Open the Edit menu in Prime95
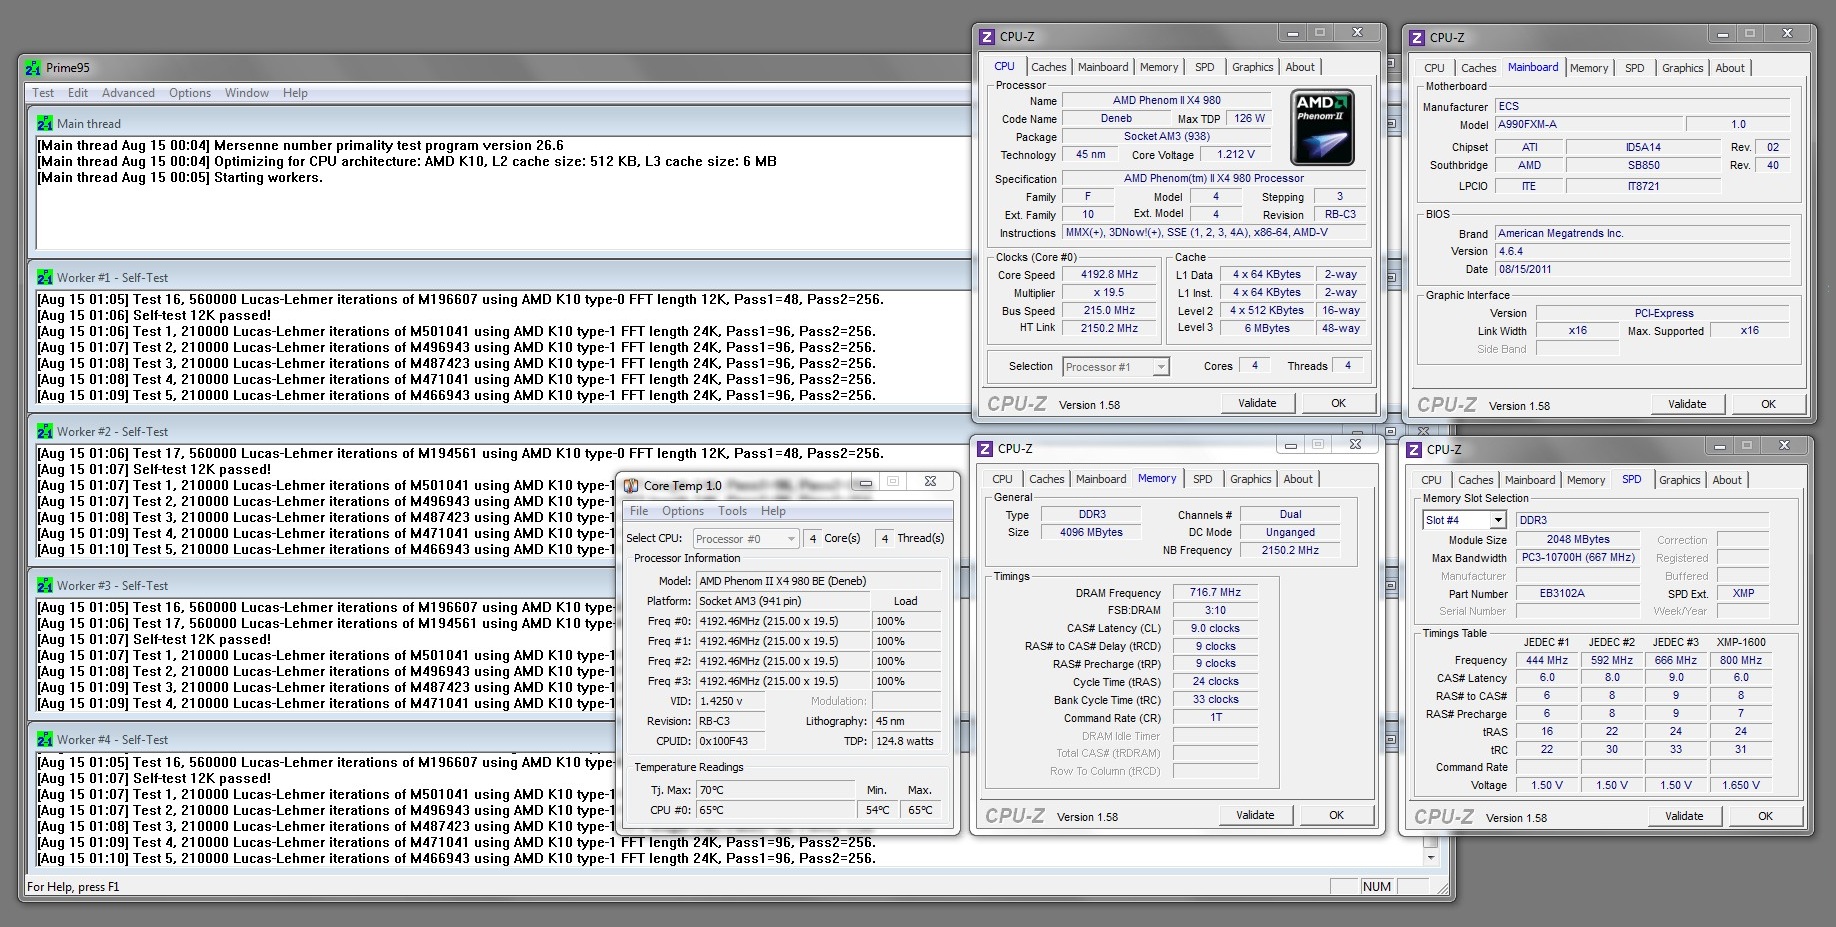Viewport: 1836px width, 927px height. tap(78, 93)
